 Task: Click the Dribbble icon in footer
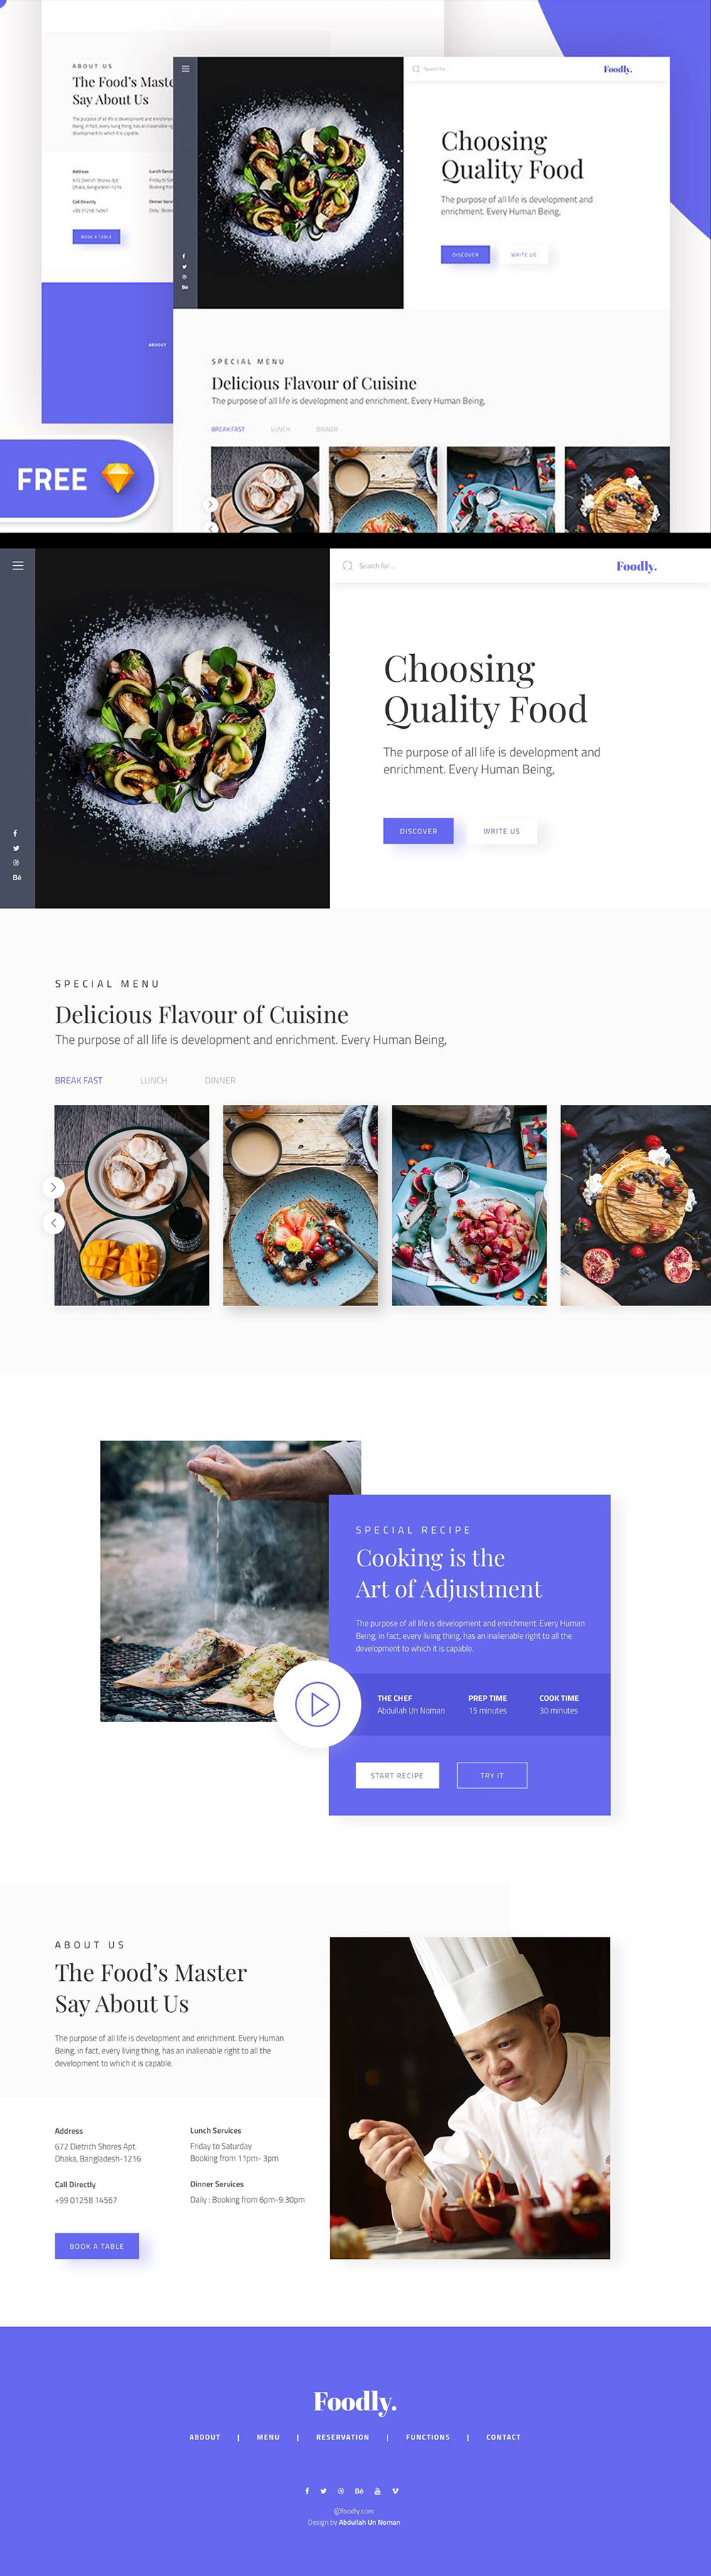341,2491
